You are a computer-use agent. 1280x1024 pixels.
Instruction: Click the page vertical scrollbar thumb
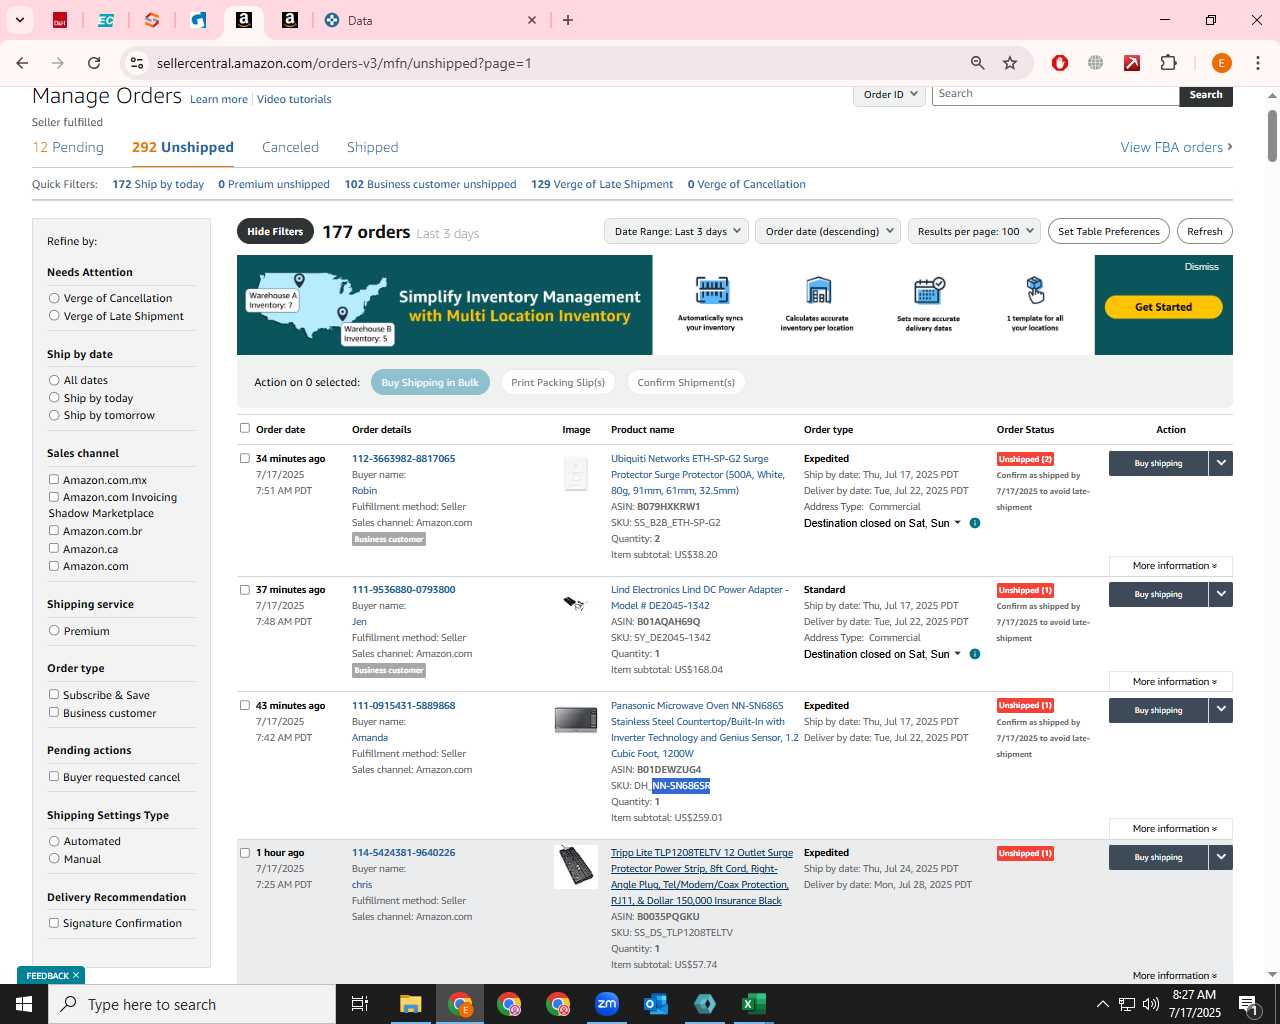(1272, 135)
